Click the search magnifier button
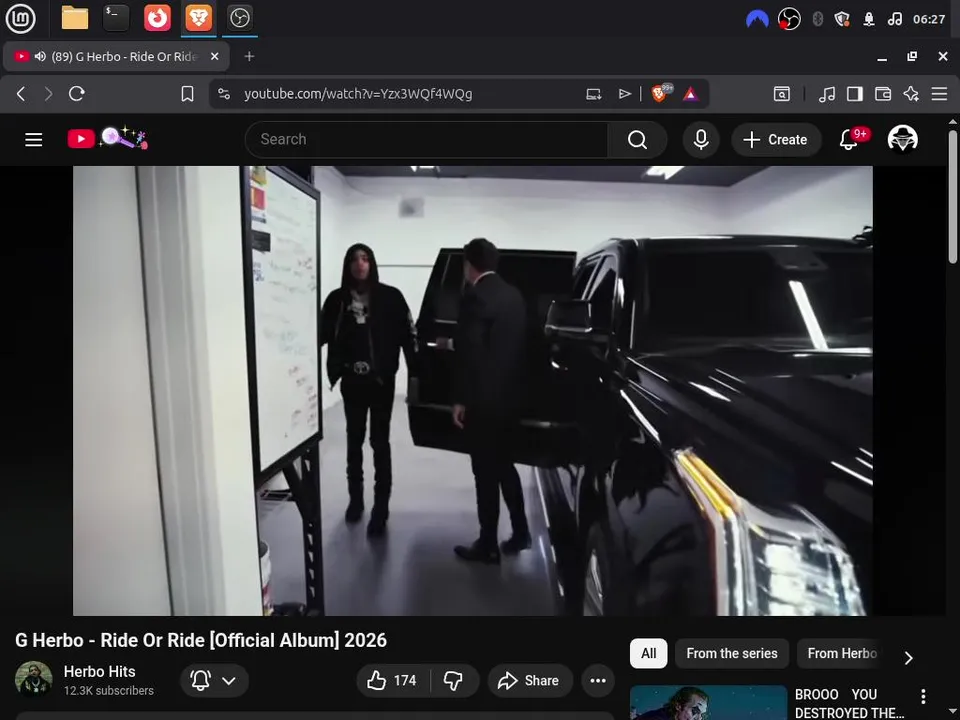This screenshot has height=720, width=960. pos(637,140)
